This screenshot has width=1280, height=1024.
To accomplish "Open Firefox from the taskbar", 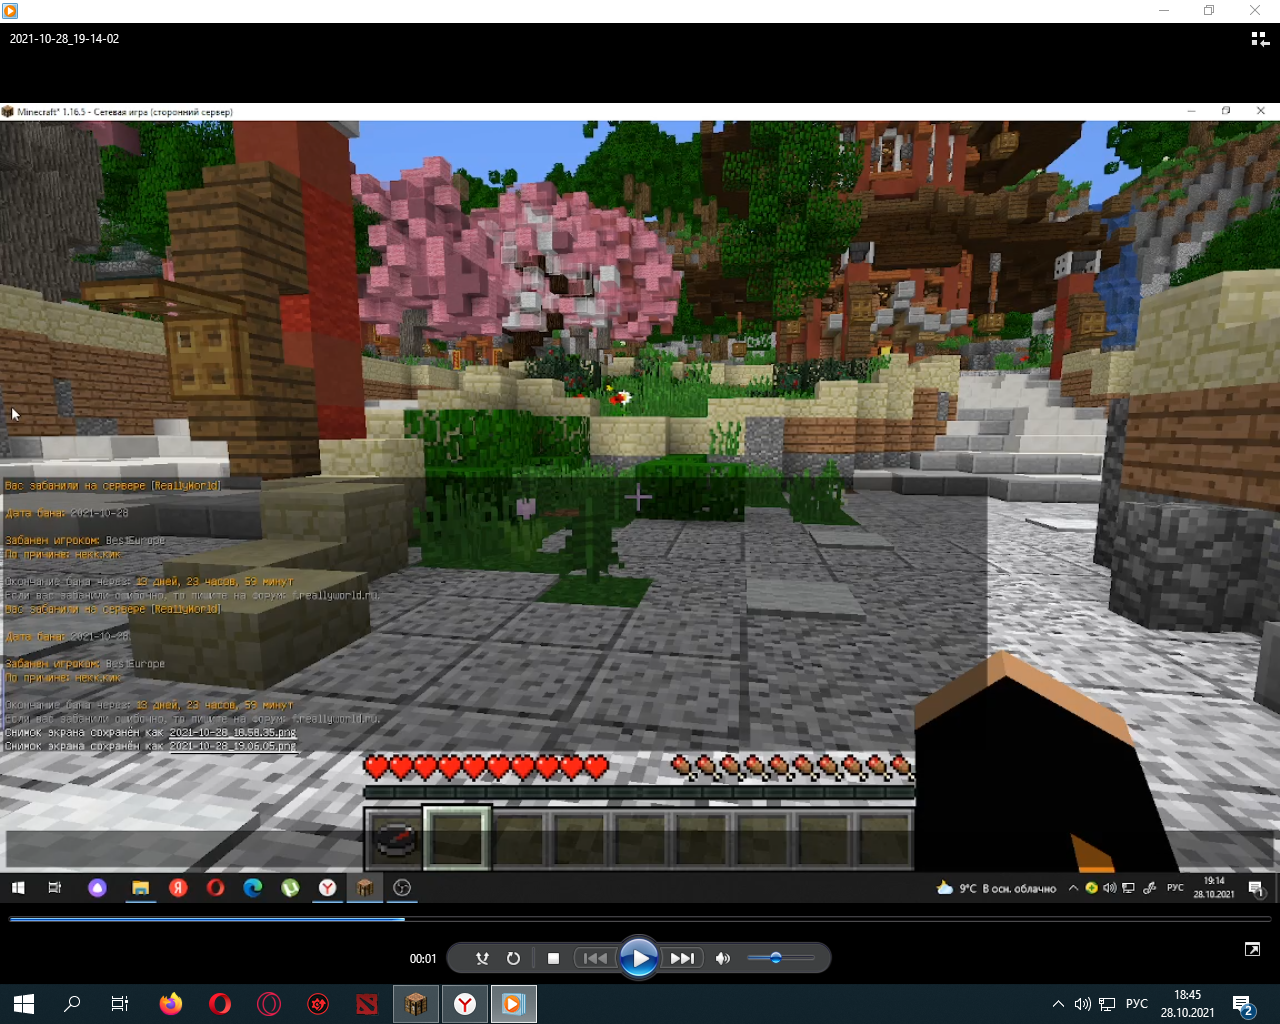I will tap(171, 1004).
